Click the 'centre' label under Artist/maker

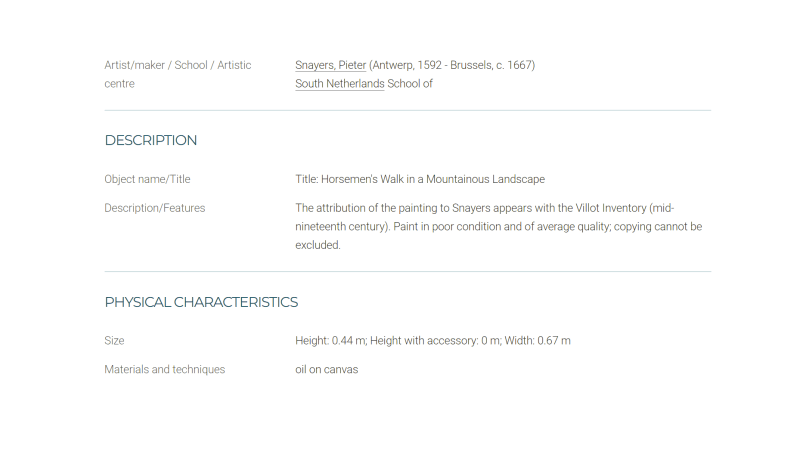(119, 84)
